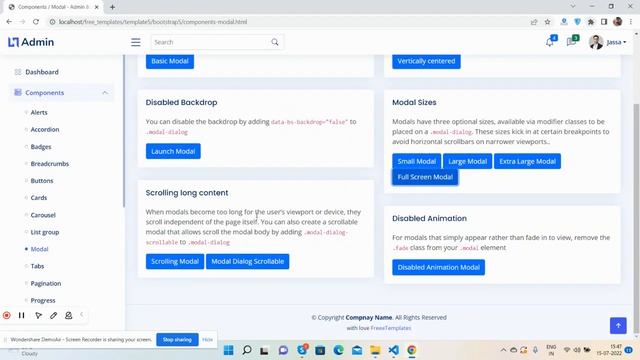Click the Jassa profile avatar photo
The image size is (640, 360).
[x=596, y=42]
